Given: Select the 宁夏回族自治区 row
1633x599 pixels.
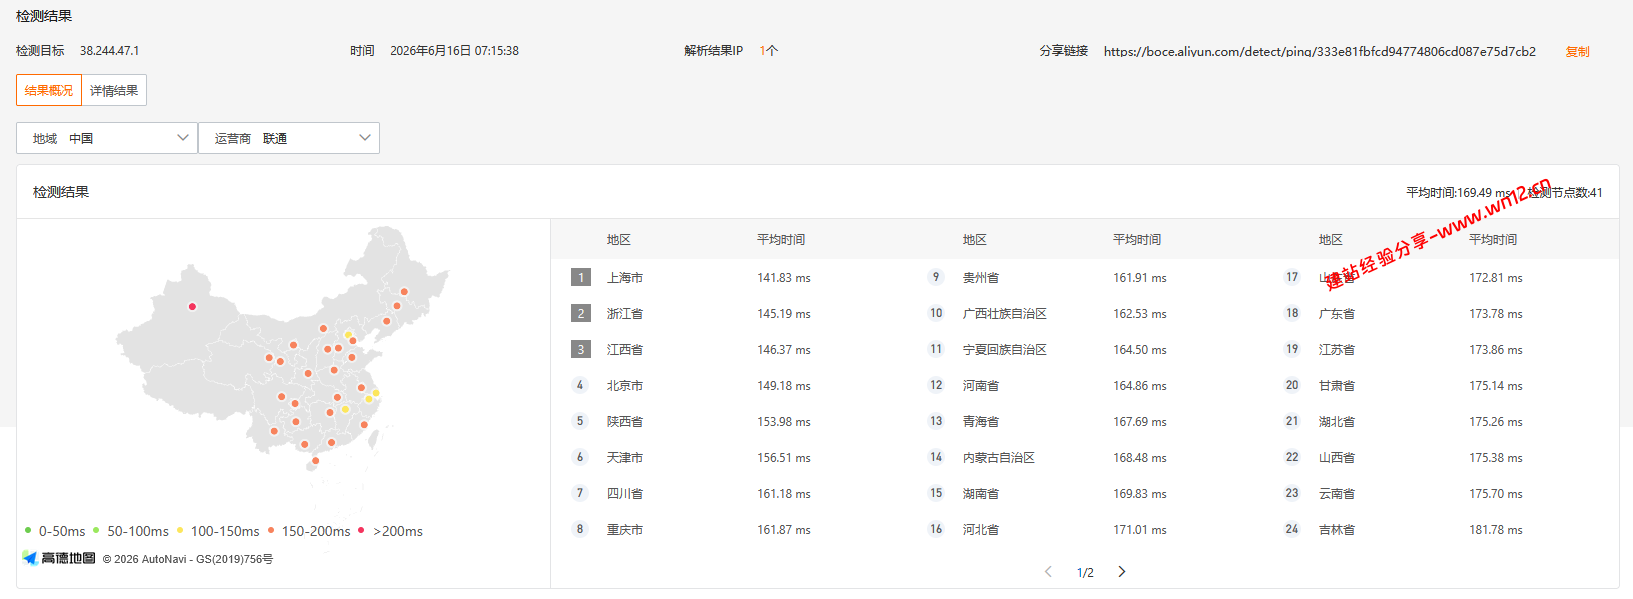Looking at the screenshot, I should click(x=1084, y=349).
